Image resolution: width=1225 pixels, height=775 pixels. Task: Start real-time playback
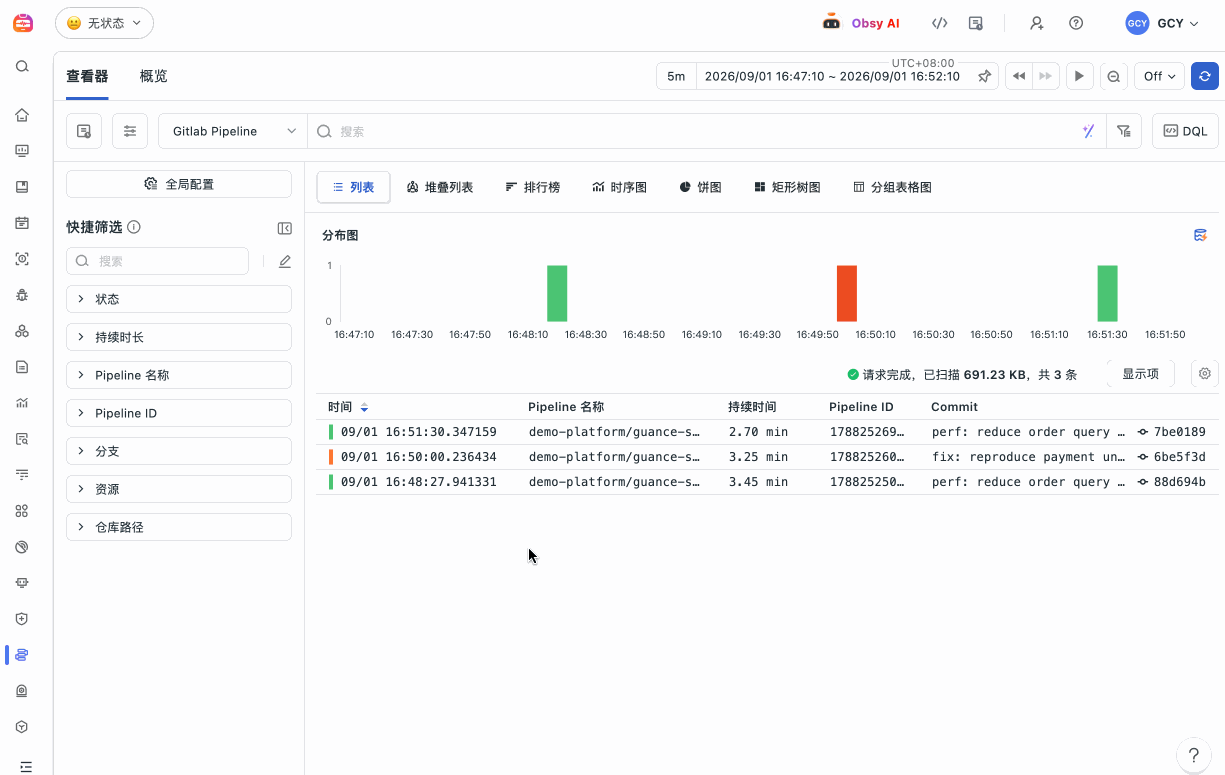coord(1079,76)
